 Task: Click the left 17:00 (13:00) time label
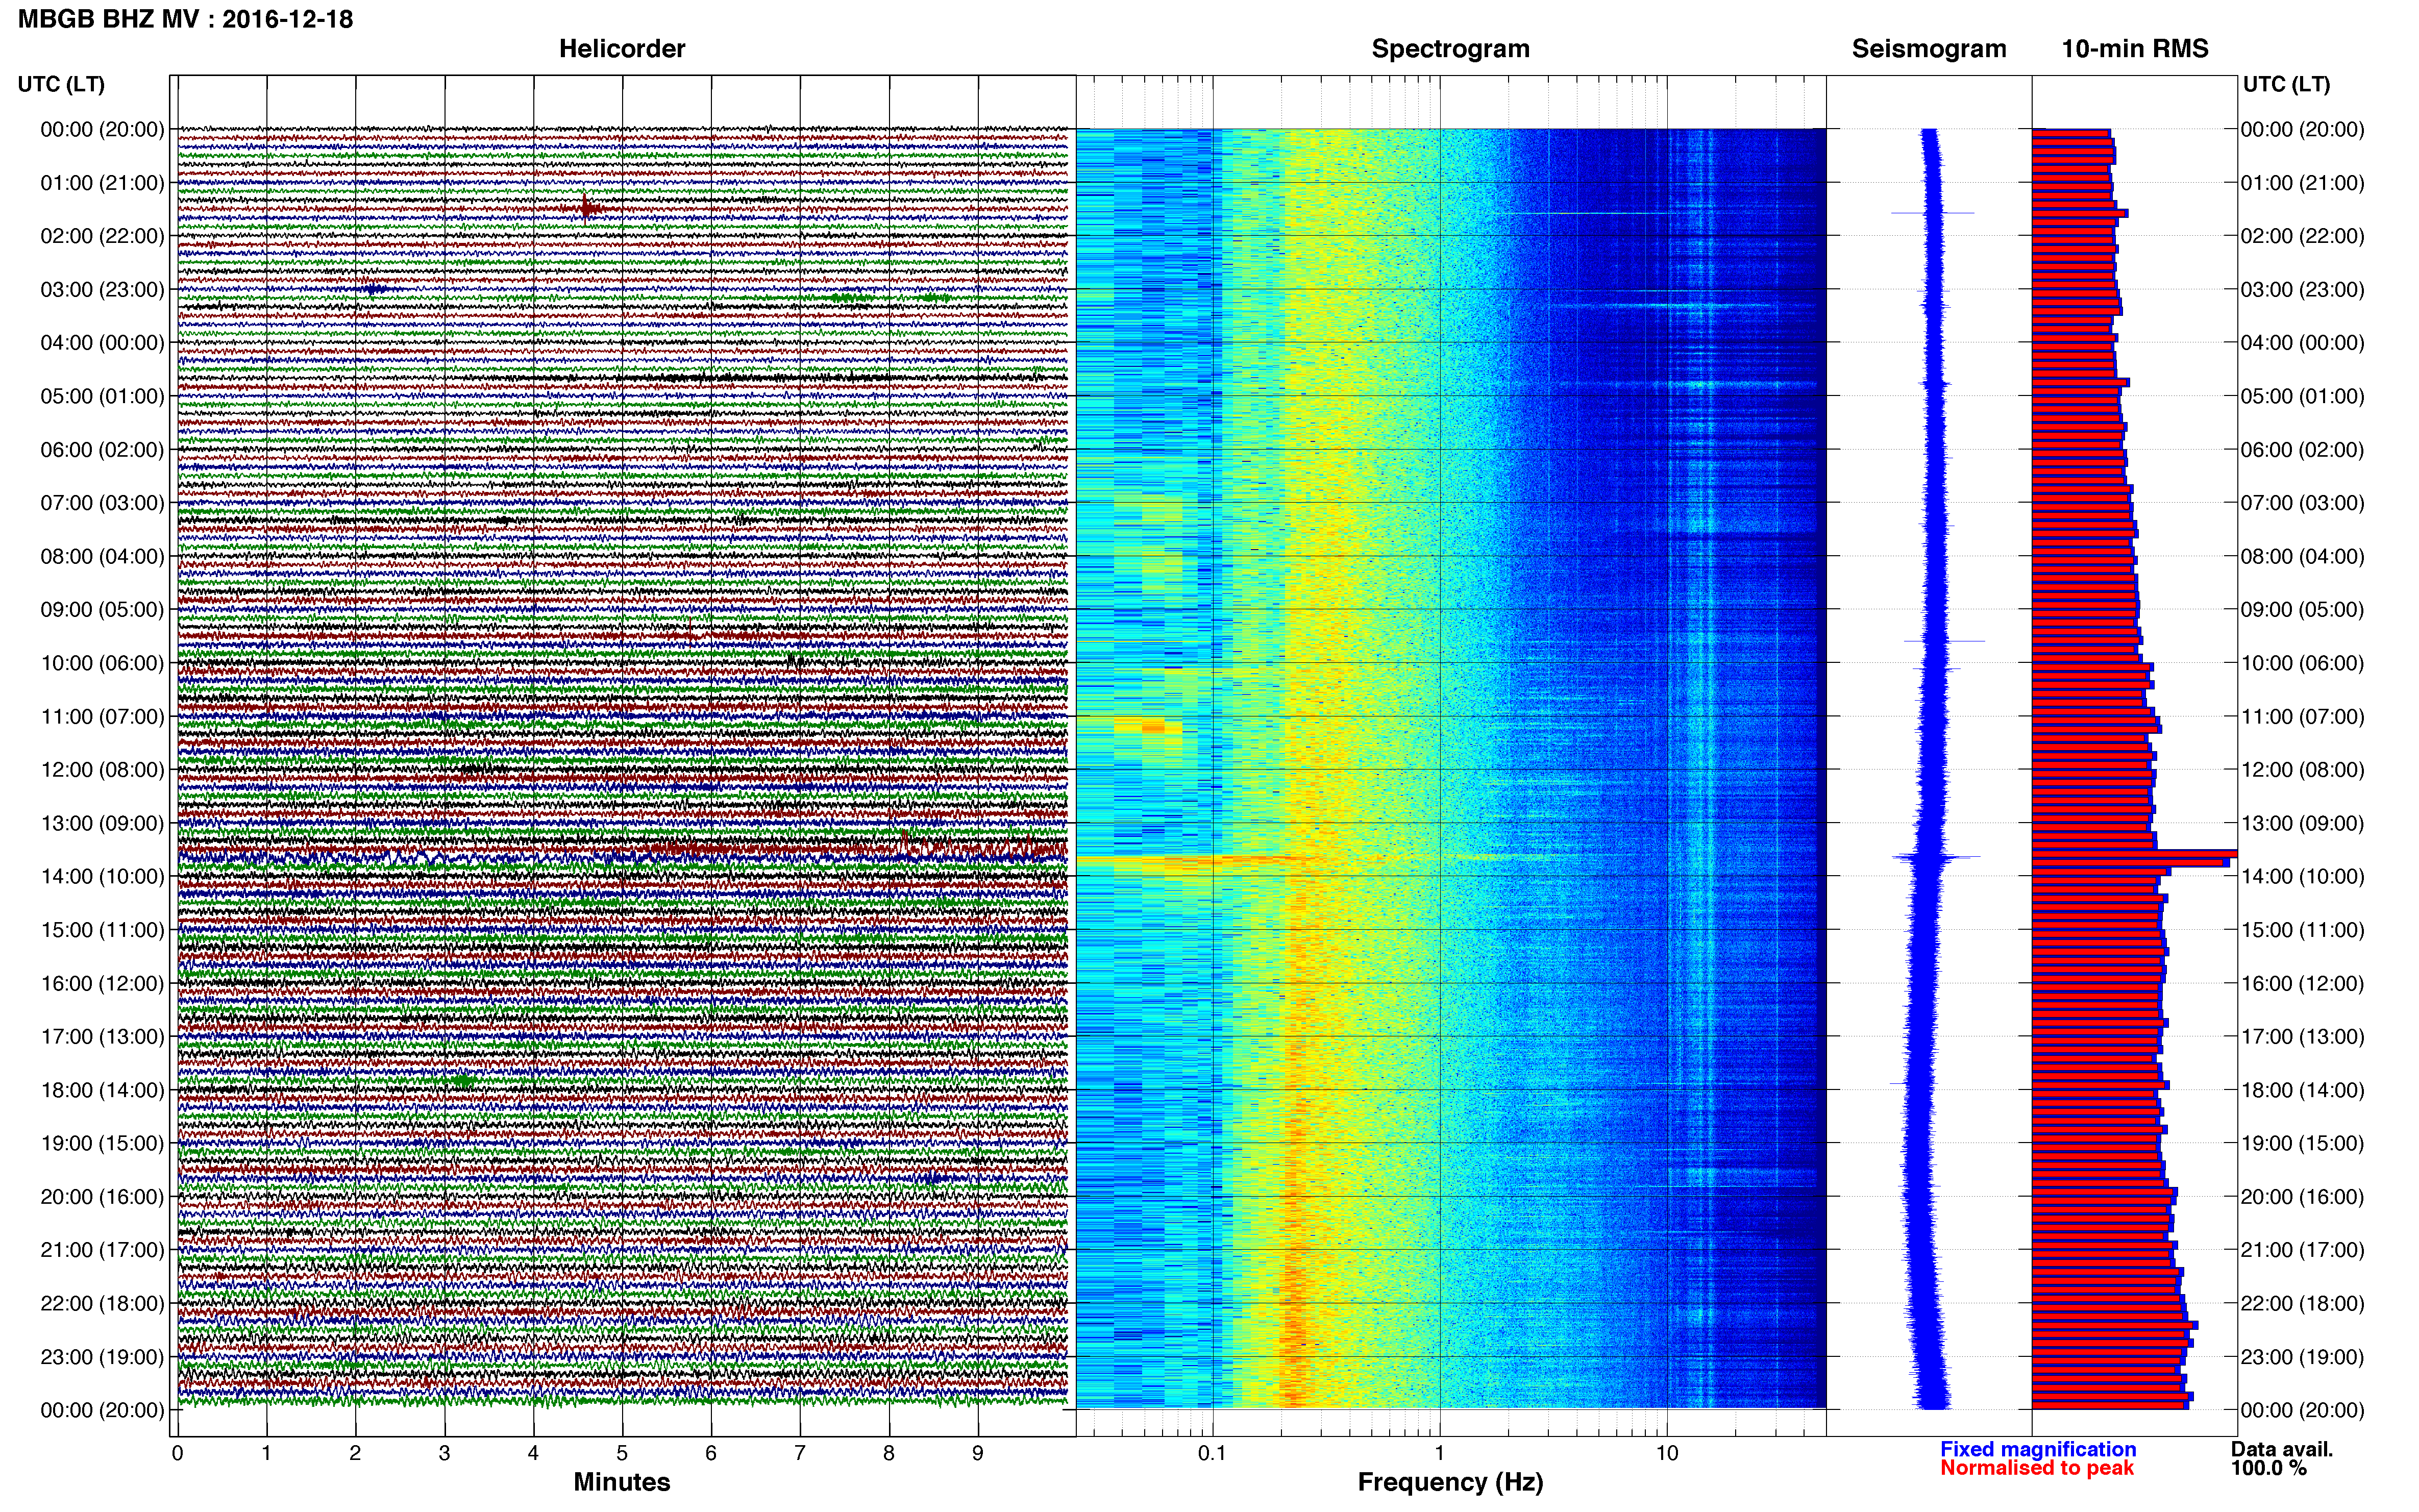(102, 1037)
